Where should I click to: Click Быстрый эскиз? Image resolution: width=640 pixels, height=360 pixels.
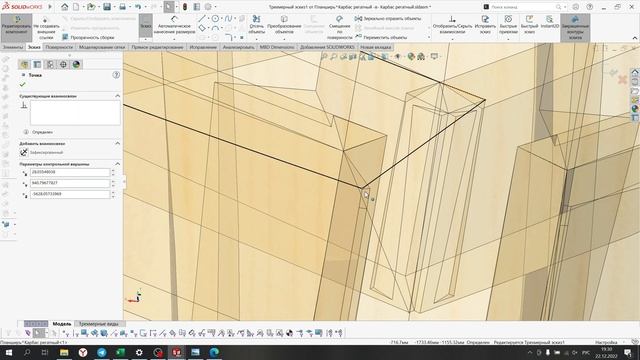(x=529, y=25)
